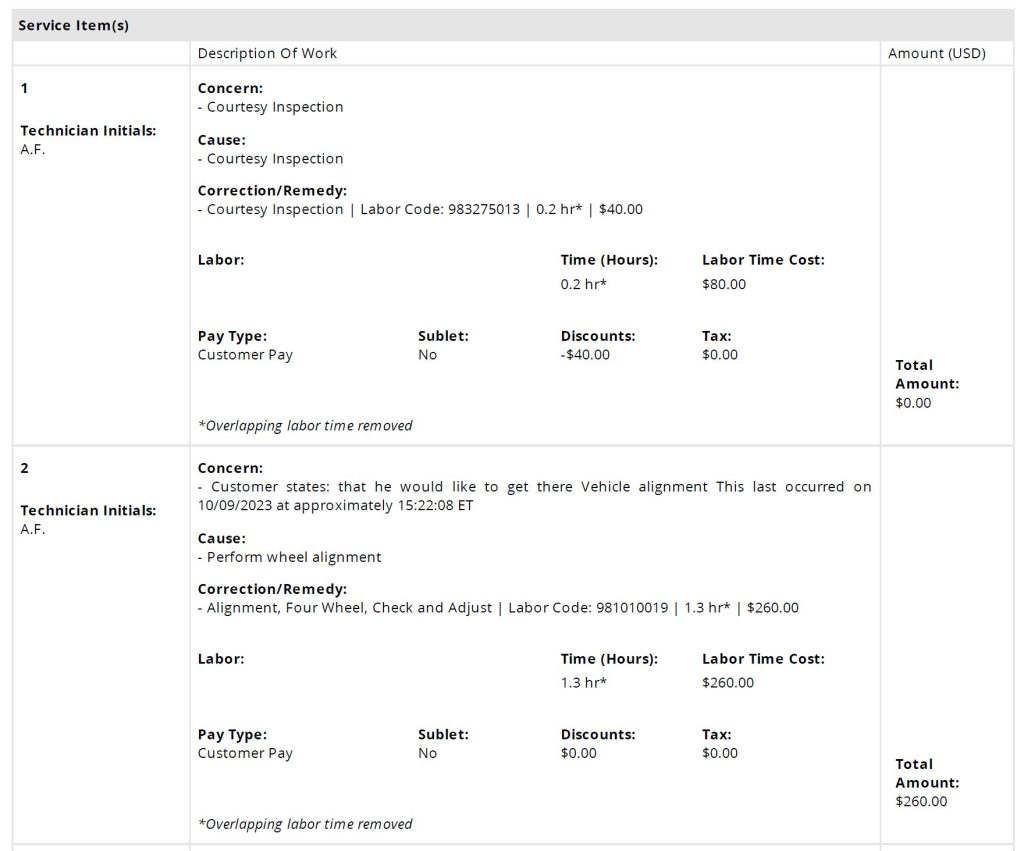Click the Service Item(s) section header

click(74, 25)
